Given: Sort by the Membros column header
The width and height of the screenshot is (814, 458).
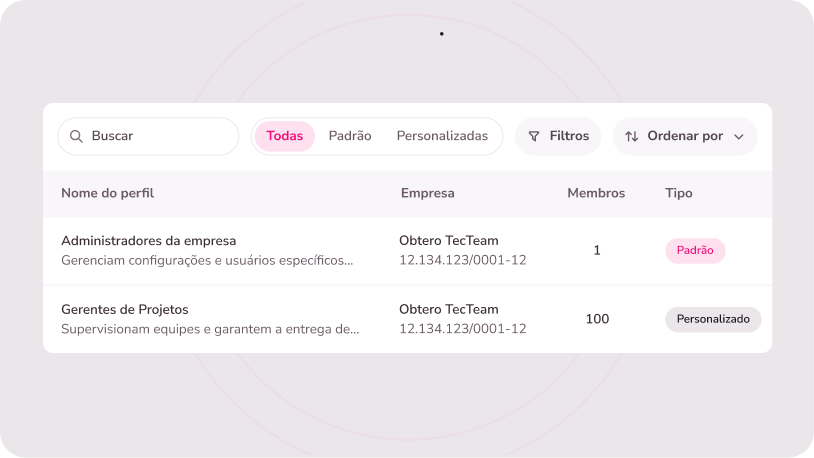Looking at the screenshot, I should pos(596,193).
